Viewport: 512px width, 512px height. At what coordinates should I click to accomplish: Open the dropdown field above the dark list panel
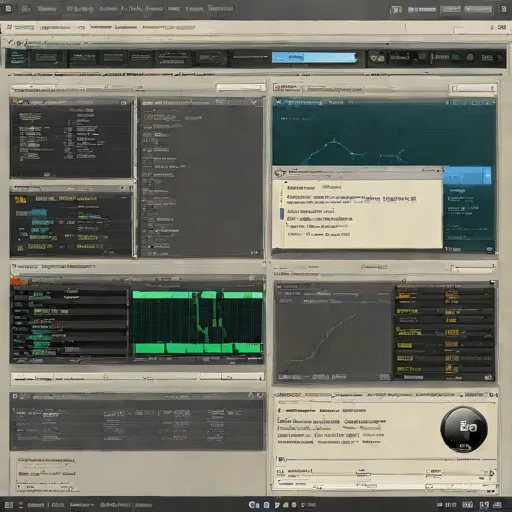point(240,87)
